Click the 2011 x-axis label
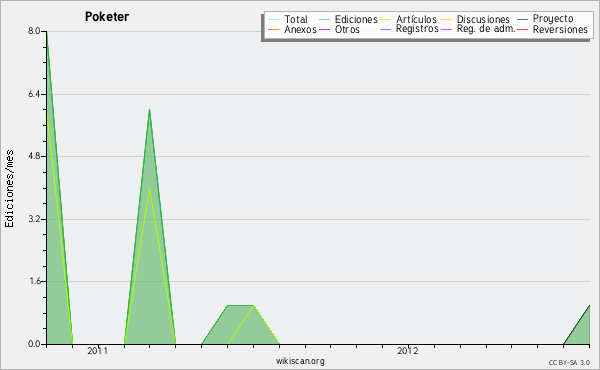 (98, 351)
